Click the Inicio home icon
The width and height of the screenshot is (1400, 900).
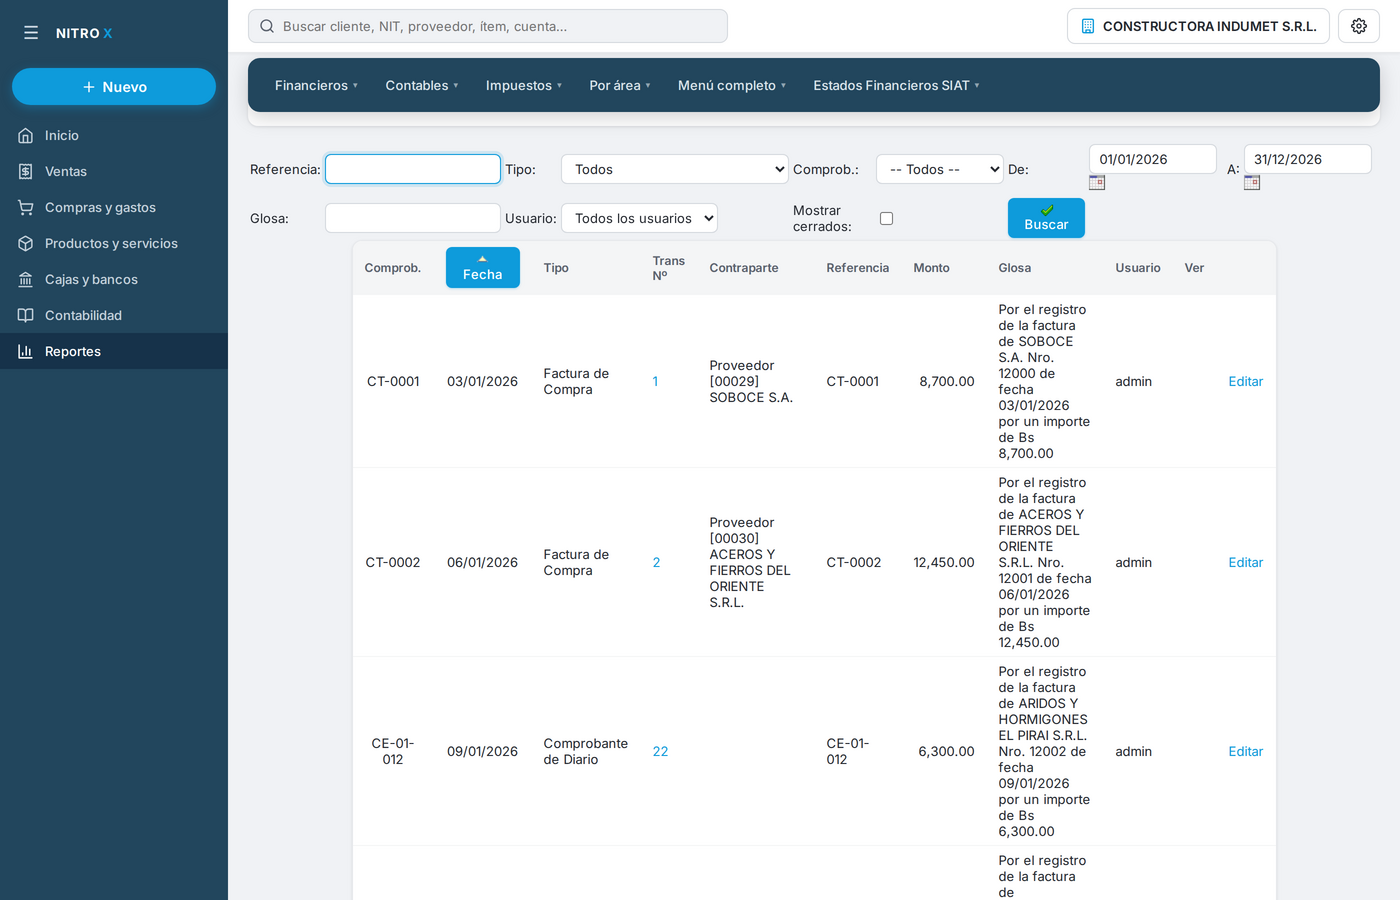[26, 135]
